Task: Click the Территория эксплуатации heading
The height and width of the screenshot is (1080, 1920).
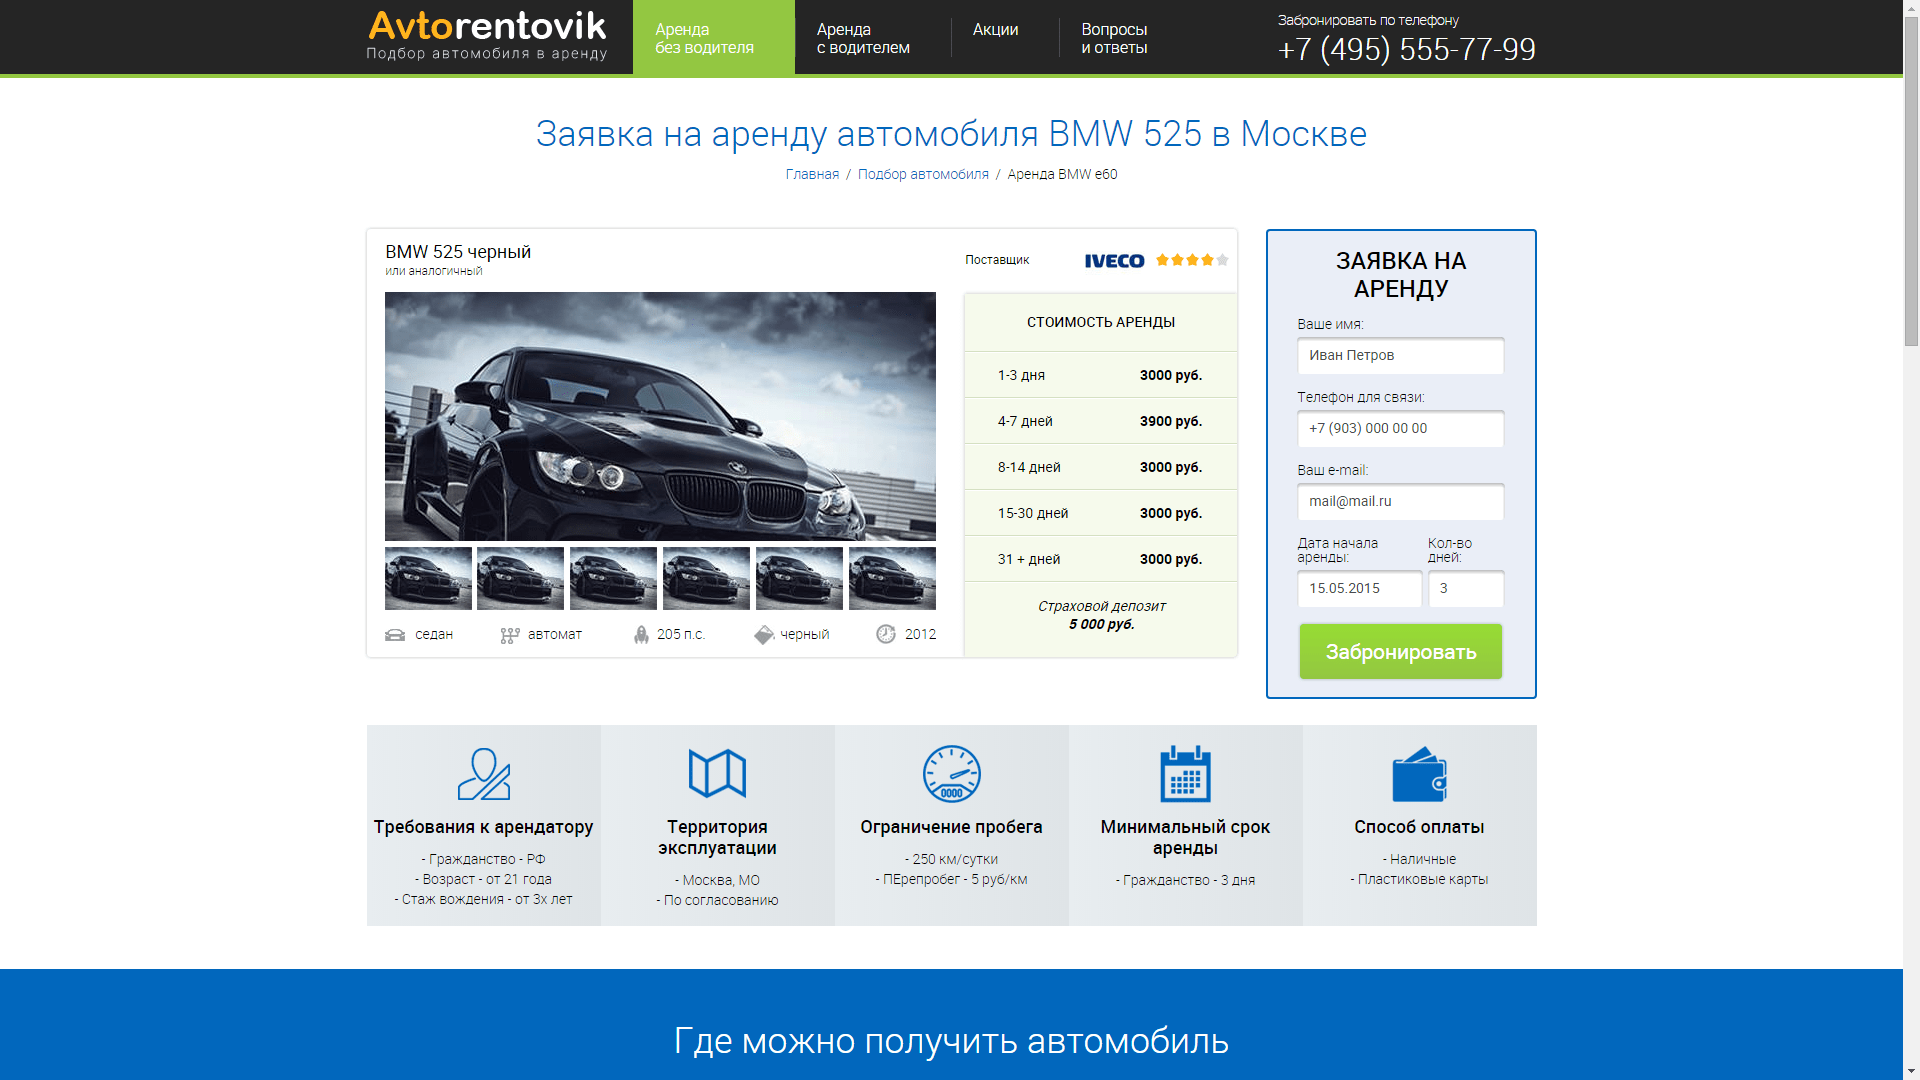Action: [718, 838]
